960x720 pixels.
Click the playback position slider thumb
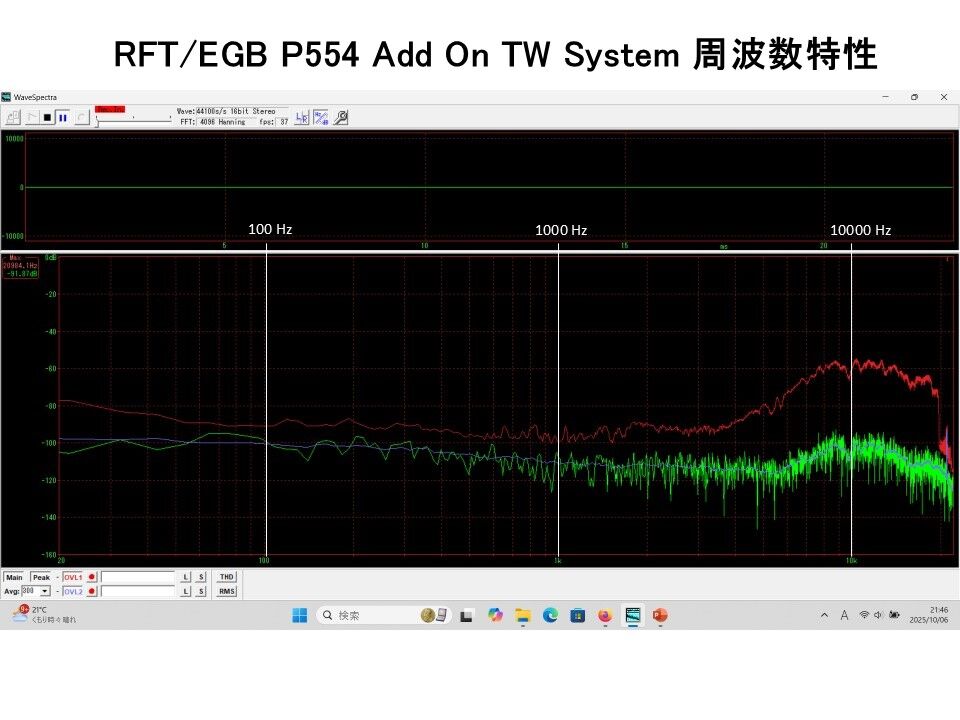tap(97, 122)
